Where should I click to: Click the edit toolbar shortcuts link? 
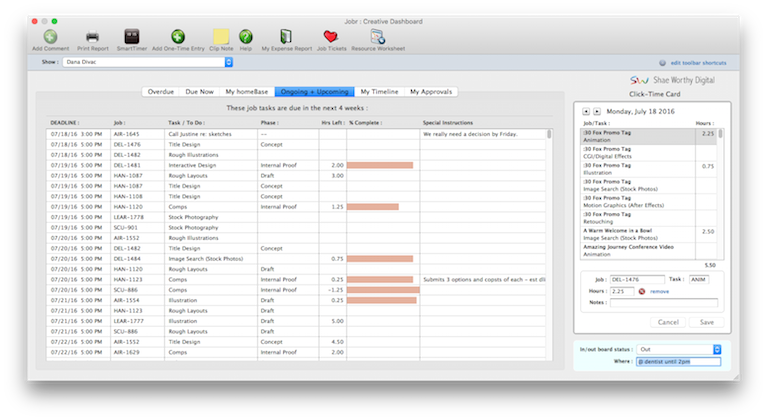pyautogui.click(x=700, y=63)
